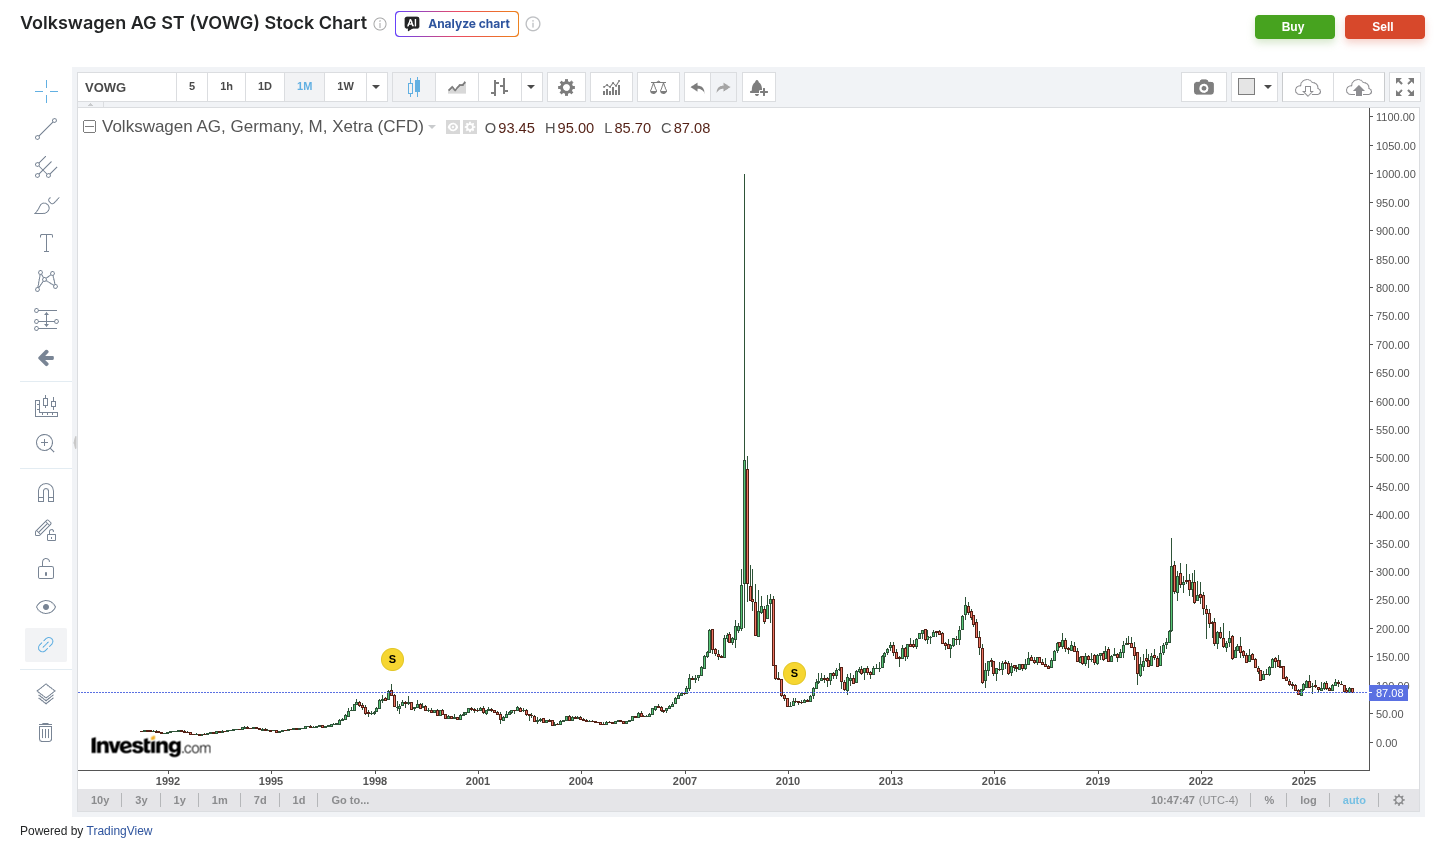Image resolution: width=1437 pixels, height=853 pixels.
Task: Toggle magnet mode for drawings
Action: [x=46, y=493]
